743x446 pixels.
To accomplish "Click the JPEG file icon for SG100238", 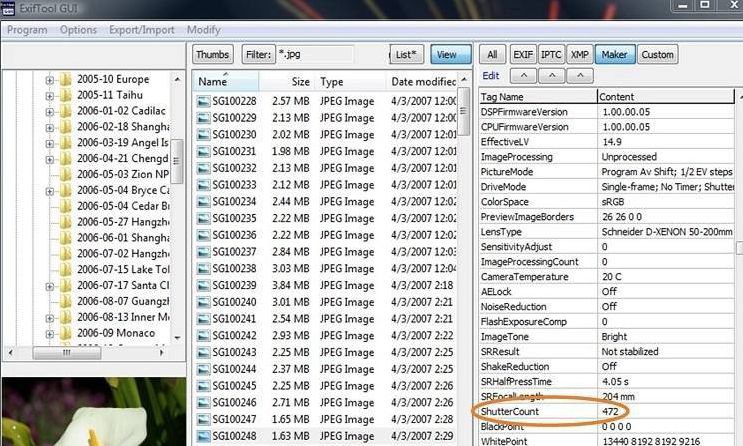I will click(x=203, y=269).
